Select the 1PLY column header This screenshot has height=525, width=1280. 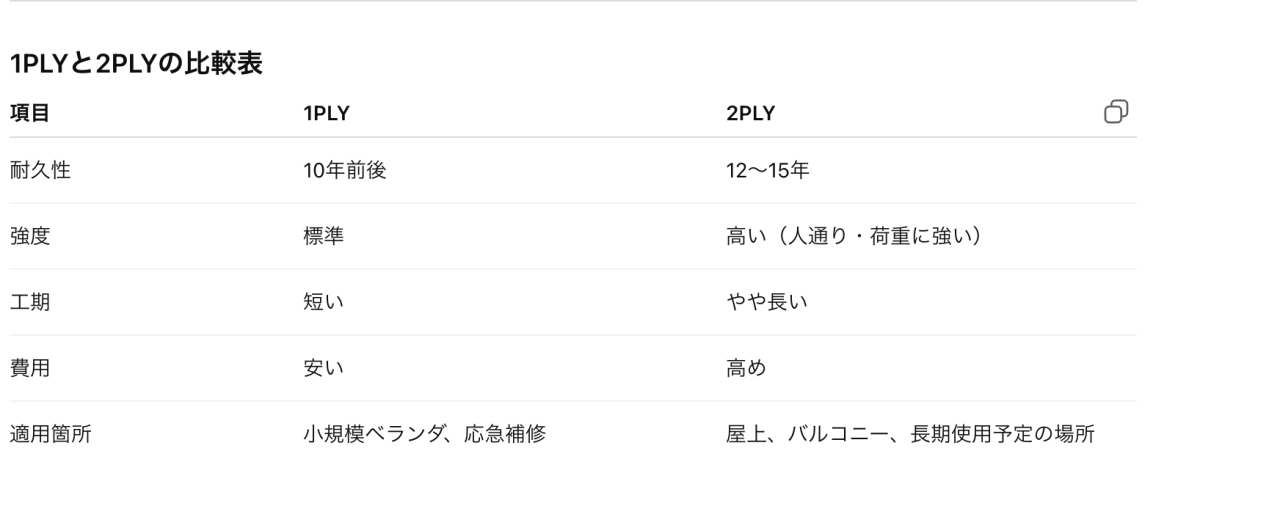coord(326,114)
